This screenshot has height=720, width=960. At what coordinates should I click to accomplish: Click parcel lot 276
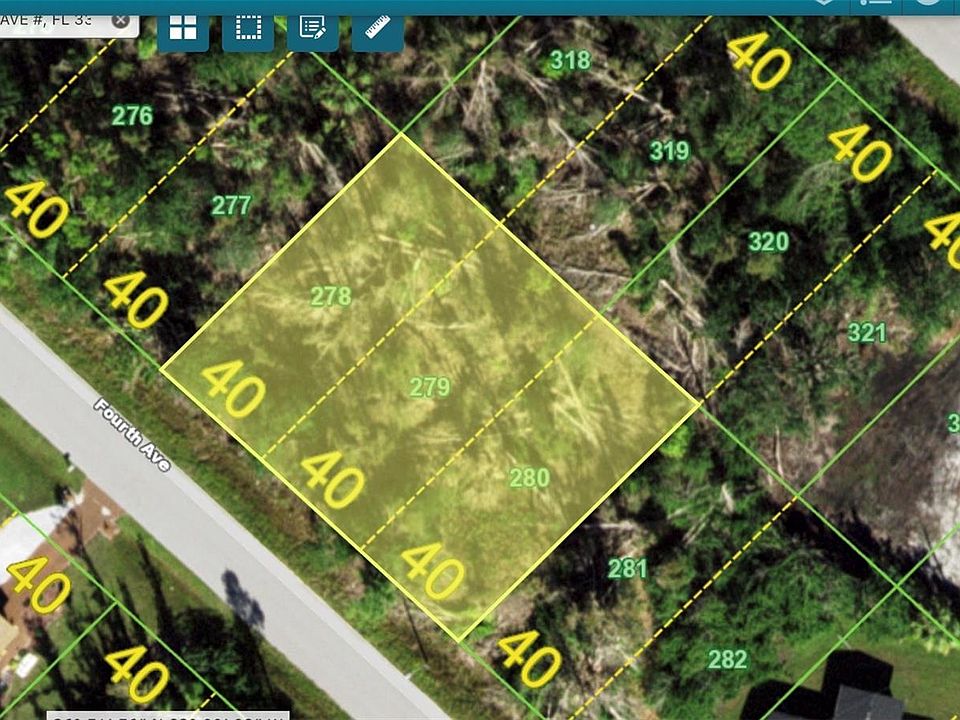[x=132, y=115]
